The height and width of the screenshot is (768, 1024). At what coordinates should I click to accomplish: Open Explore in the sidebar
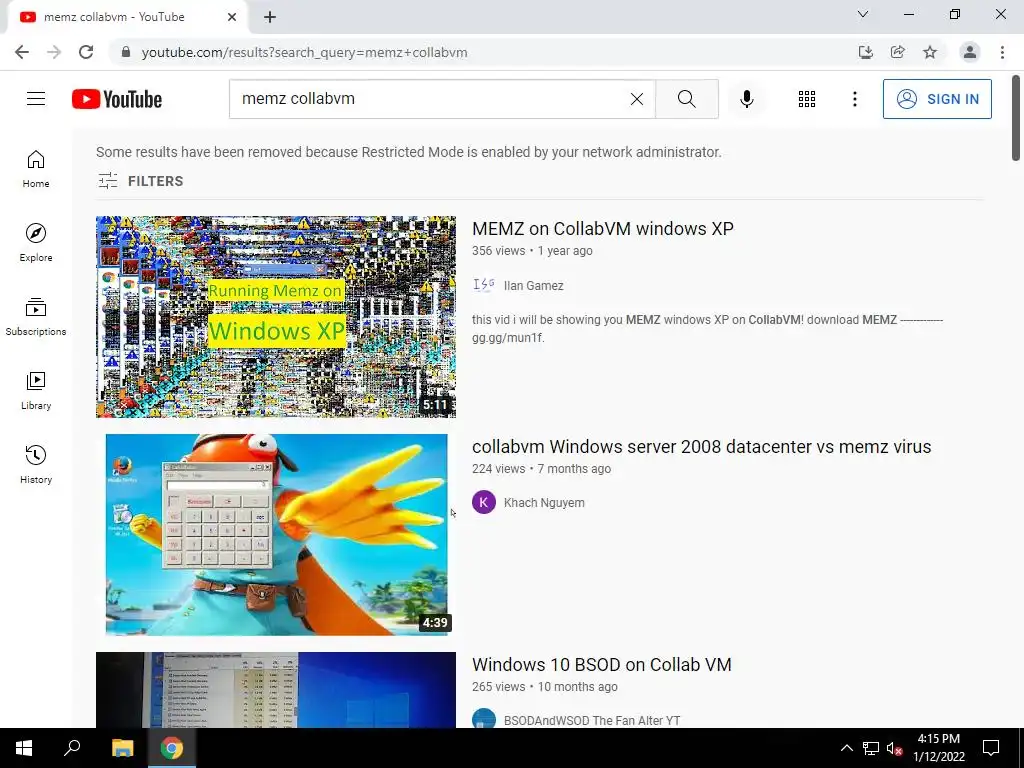click(x=36, y=243)
